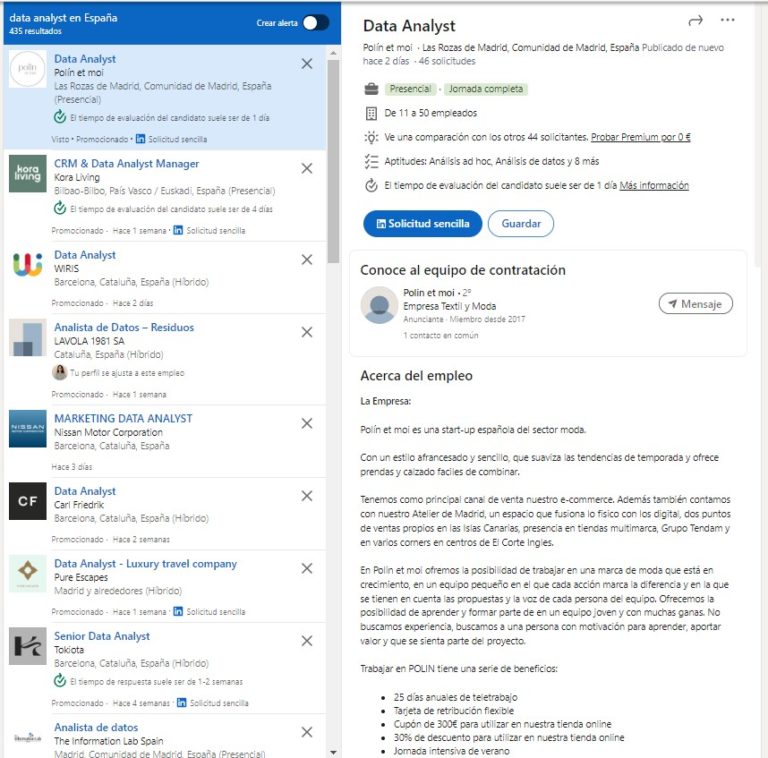This screenshot has width=768, height=758.
Task: Dismiss the CRM & Data Analyst Manager job
Action: click(307, 168)
